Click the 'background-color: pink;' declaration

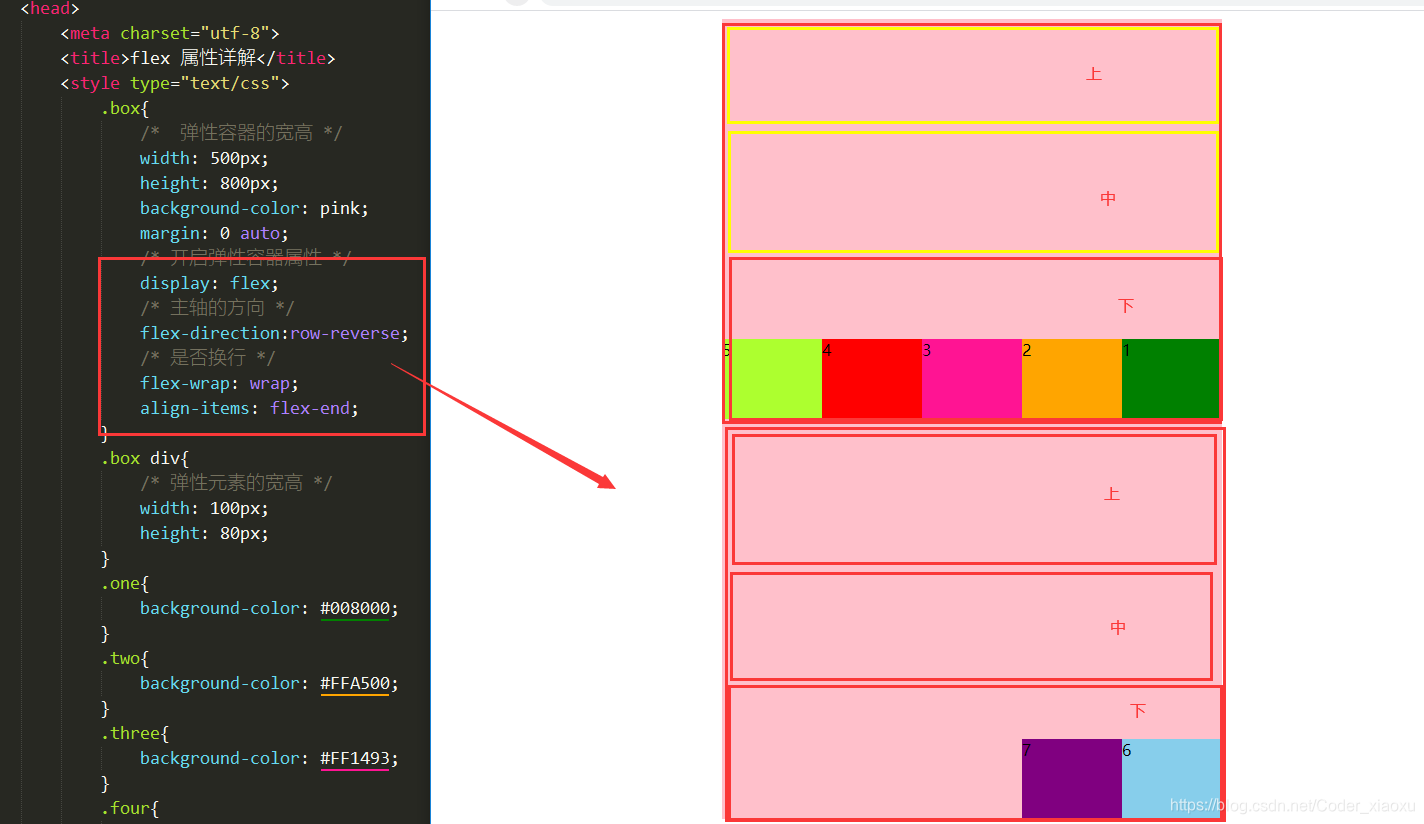pyautogui.click(x=255, y=208)
